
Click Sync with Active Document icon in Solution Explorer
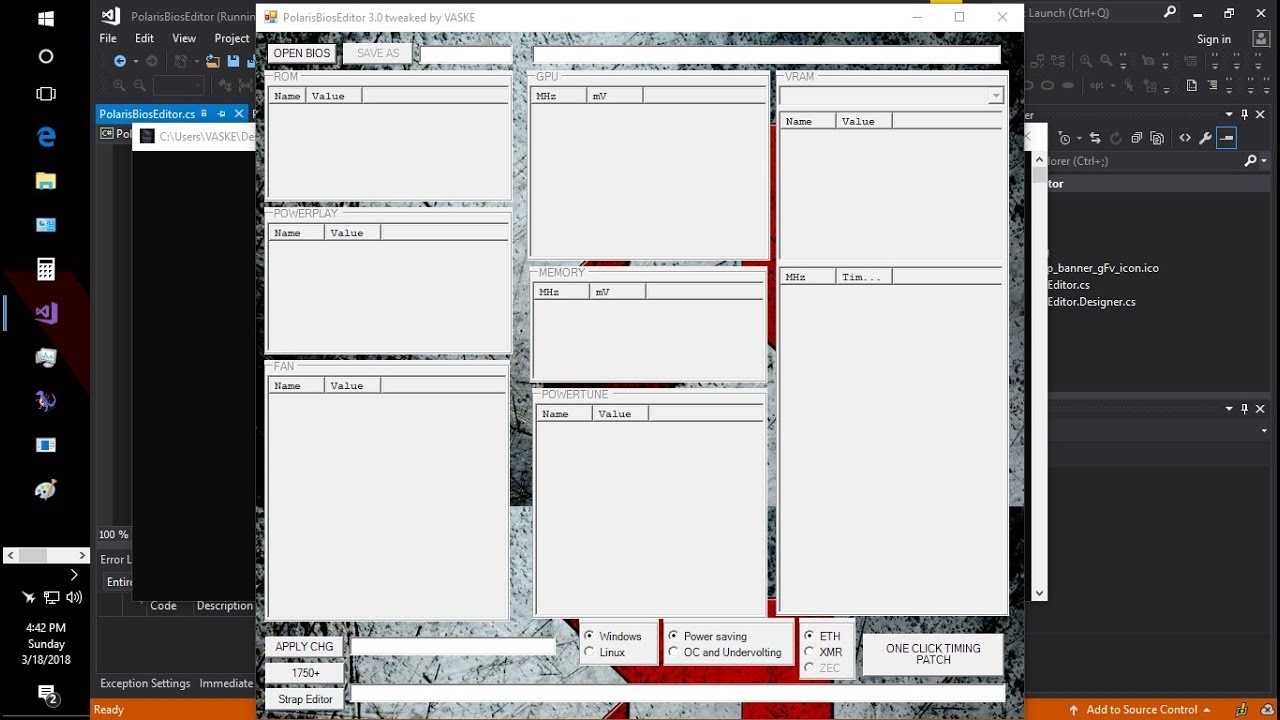(1094, 138)
